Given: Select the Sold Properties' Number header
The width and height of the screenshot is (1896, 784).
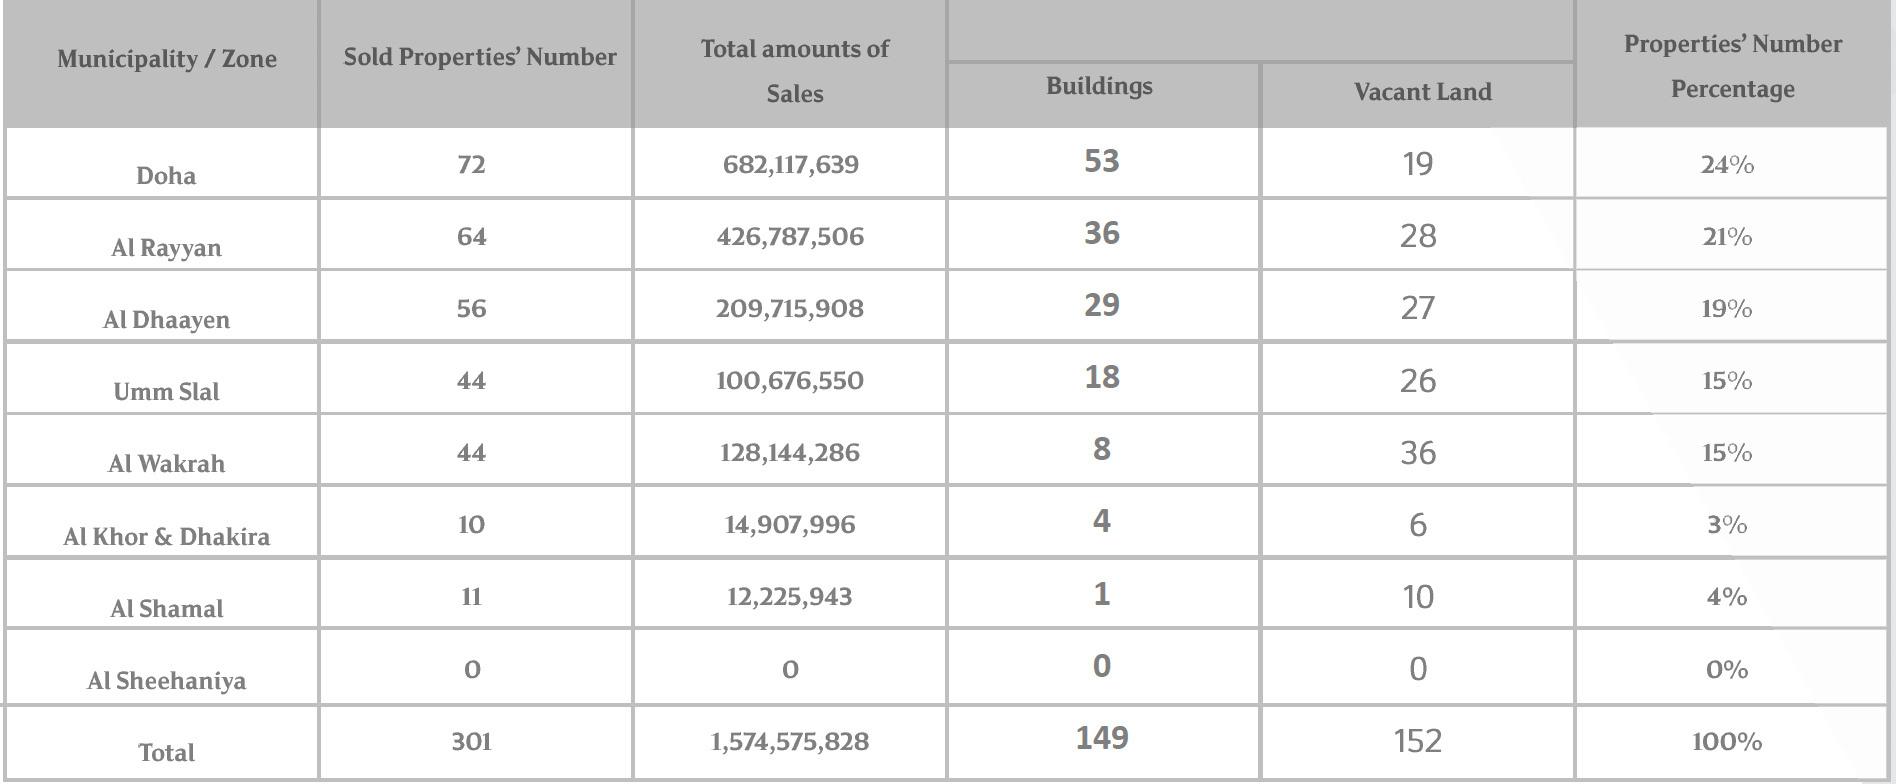Looking at the screenshot, I should click(480, 57).
